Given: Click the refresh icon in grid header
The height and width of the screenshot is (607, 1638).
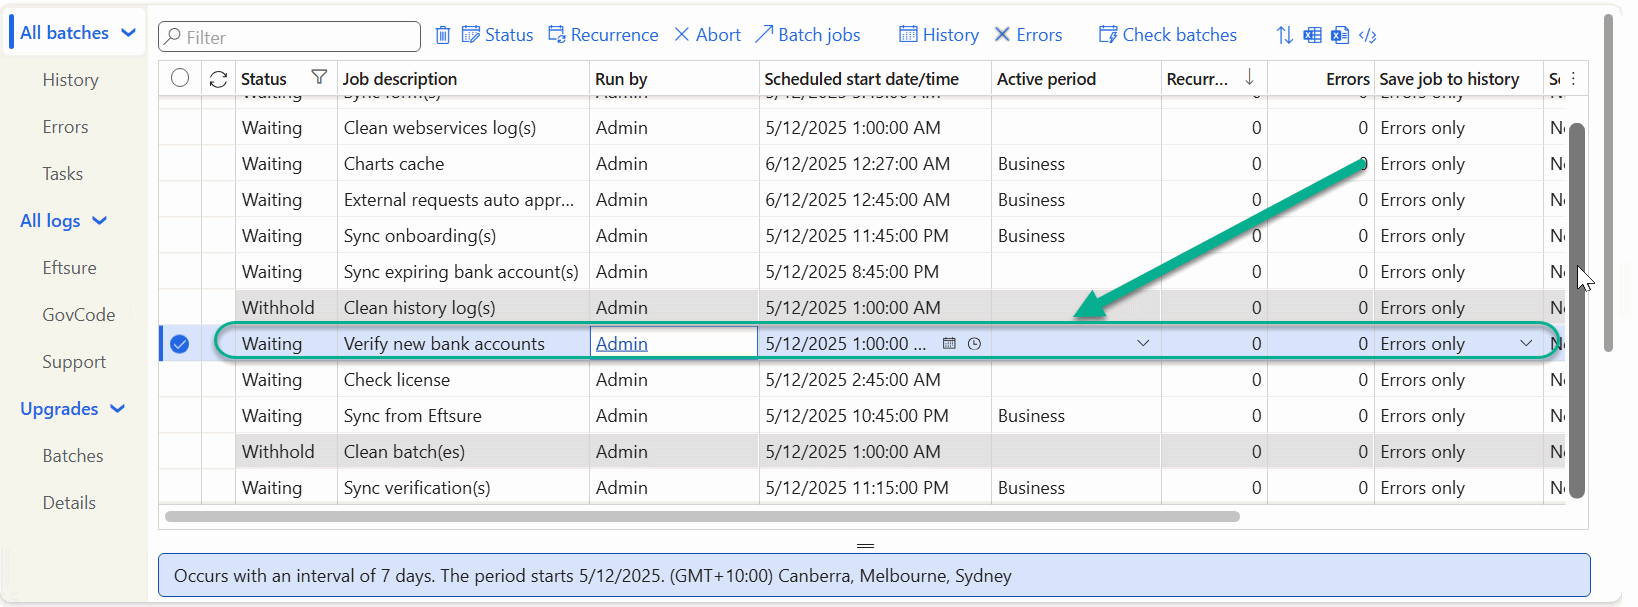Looking at the screenshot, I should point(218,79).
